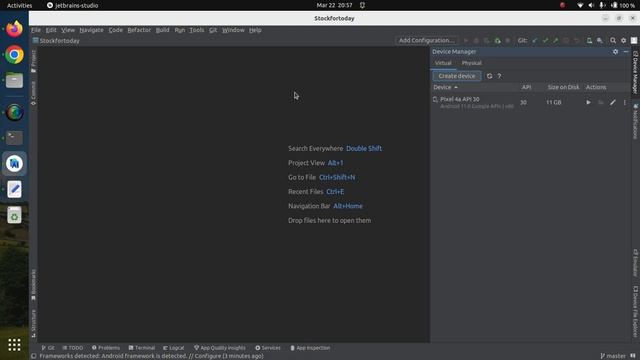Open more actions for Pixel 4a API 30
Viewport: 640px width, 360px height.
click(x=624, y=102)
